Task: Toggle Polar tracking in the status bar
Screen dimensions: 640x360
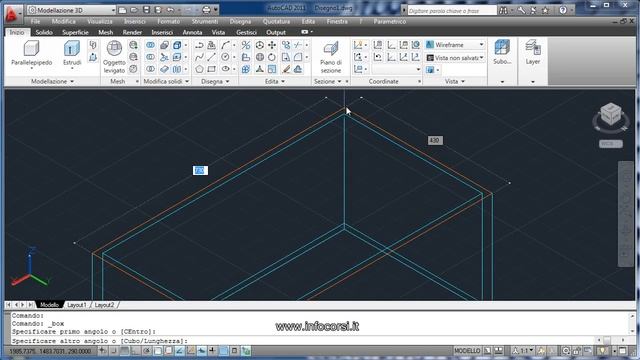Action: [147, 351]
